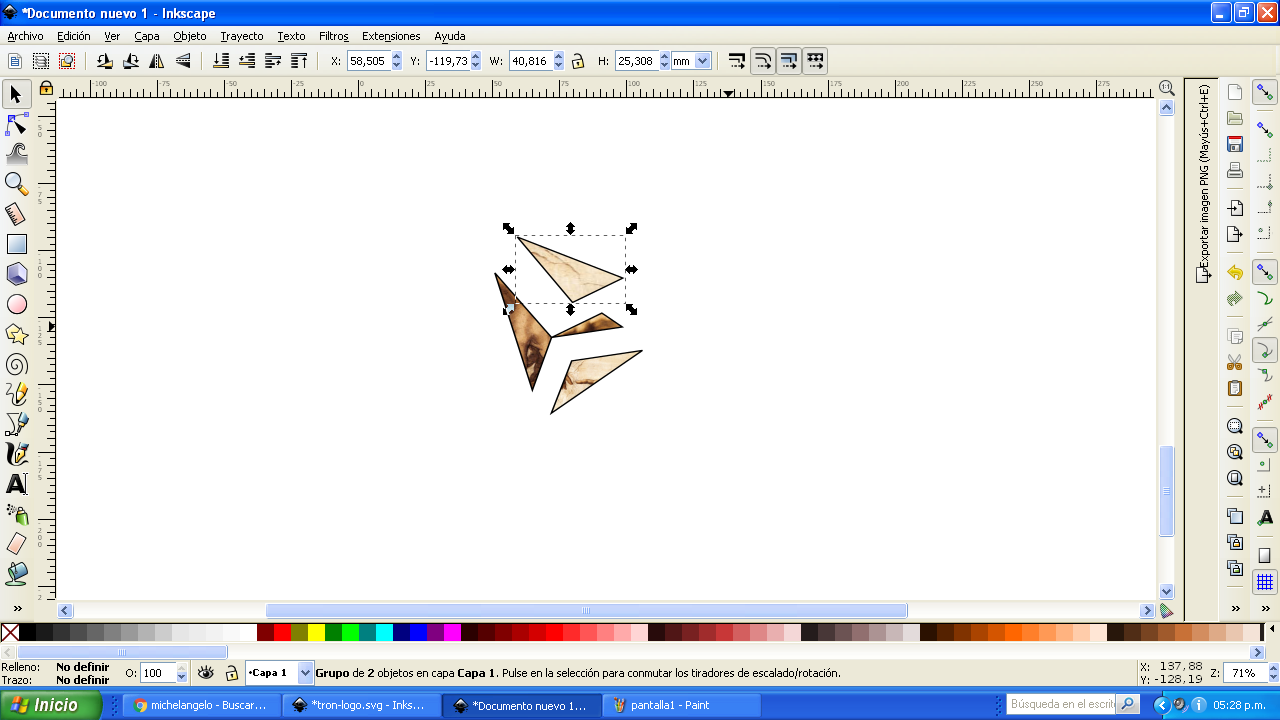Screen dimensions: 1280x720
Task: Toggle scaling stroke width with object
Action: coord(737,61)
